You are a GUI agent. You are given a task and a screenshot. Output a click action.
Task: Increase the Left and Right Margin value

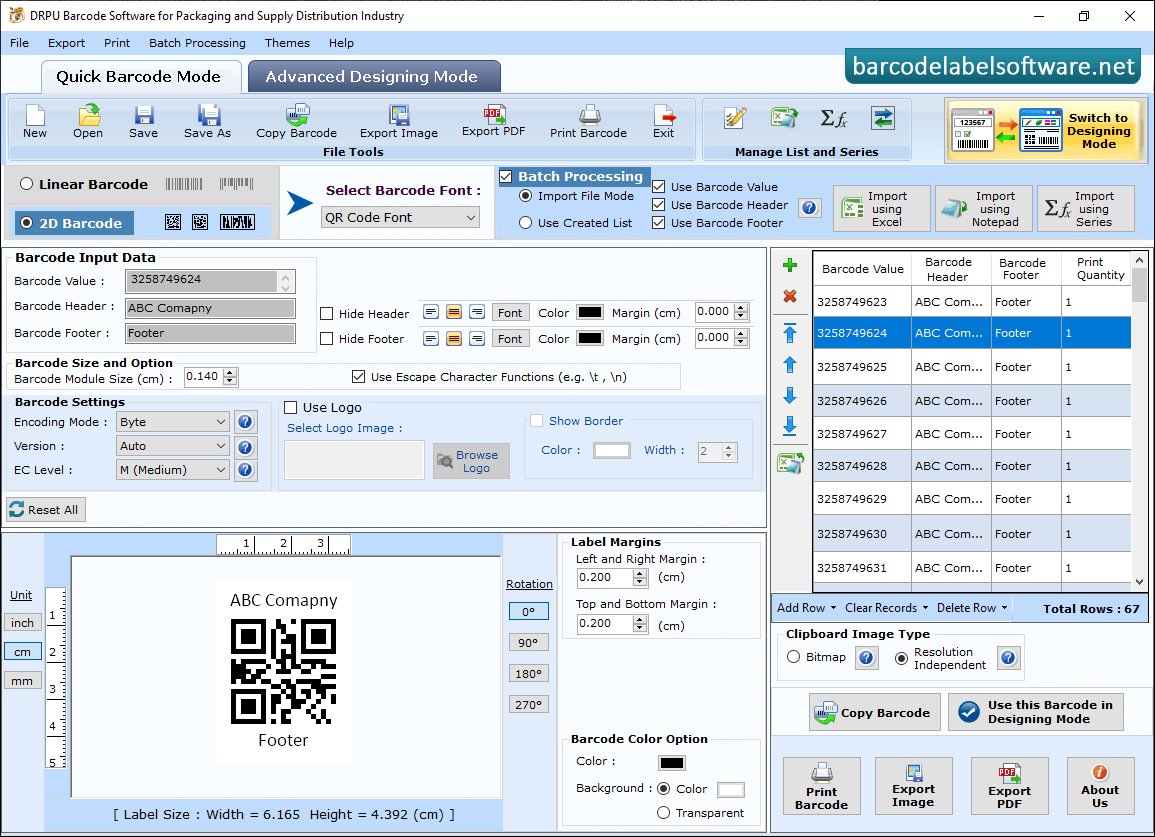pos(640,573)
